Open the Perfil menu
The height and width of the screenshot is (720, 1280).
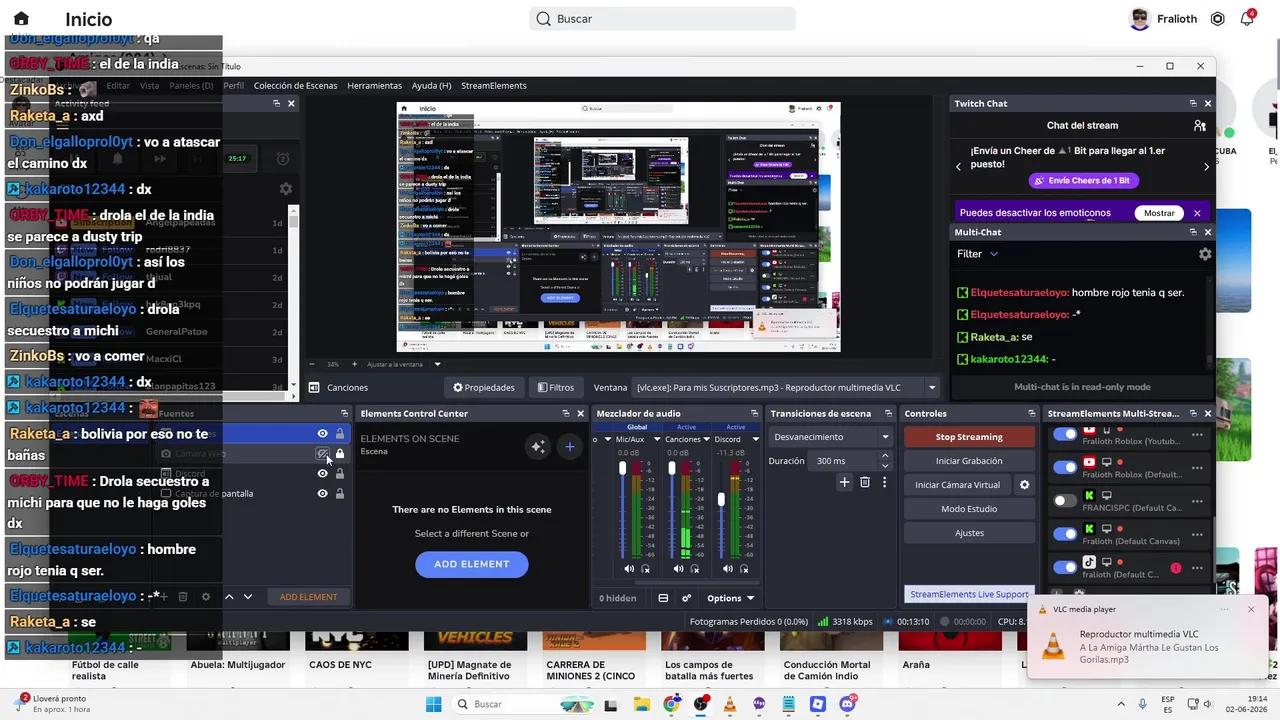[233, 86]
